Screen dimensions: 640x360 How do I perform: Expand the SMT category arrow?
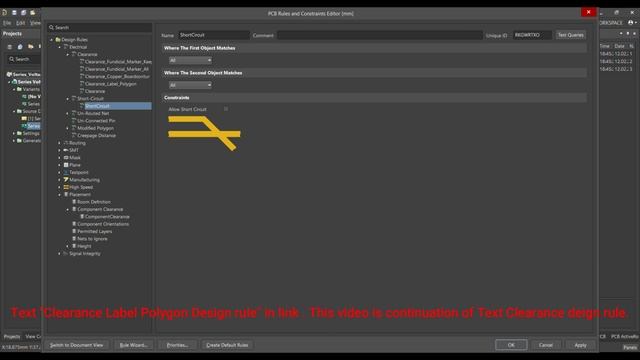60,150
